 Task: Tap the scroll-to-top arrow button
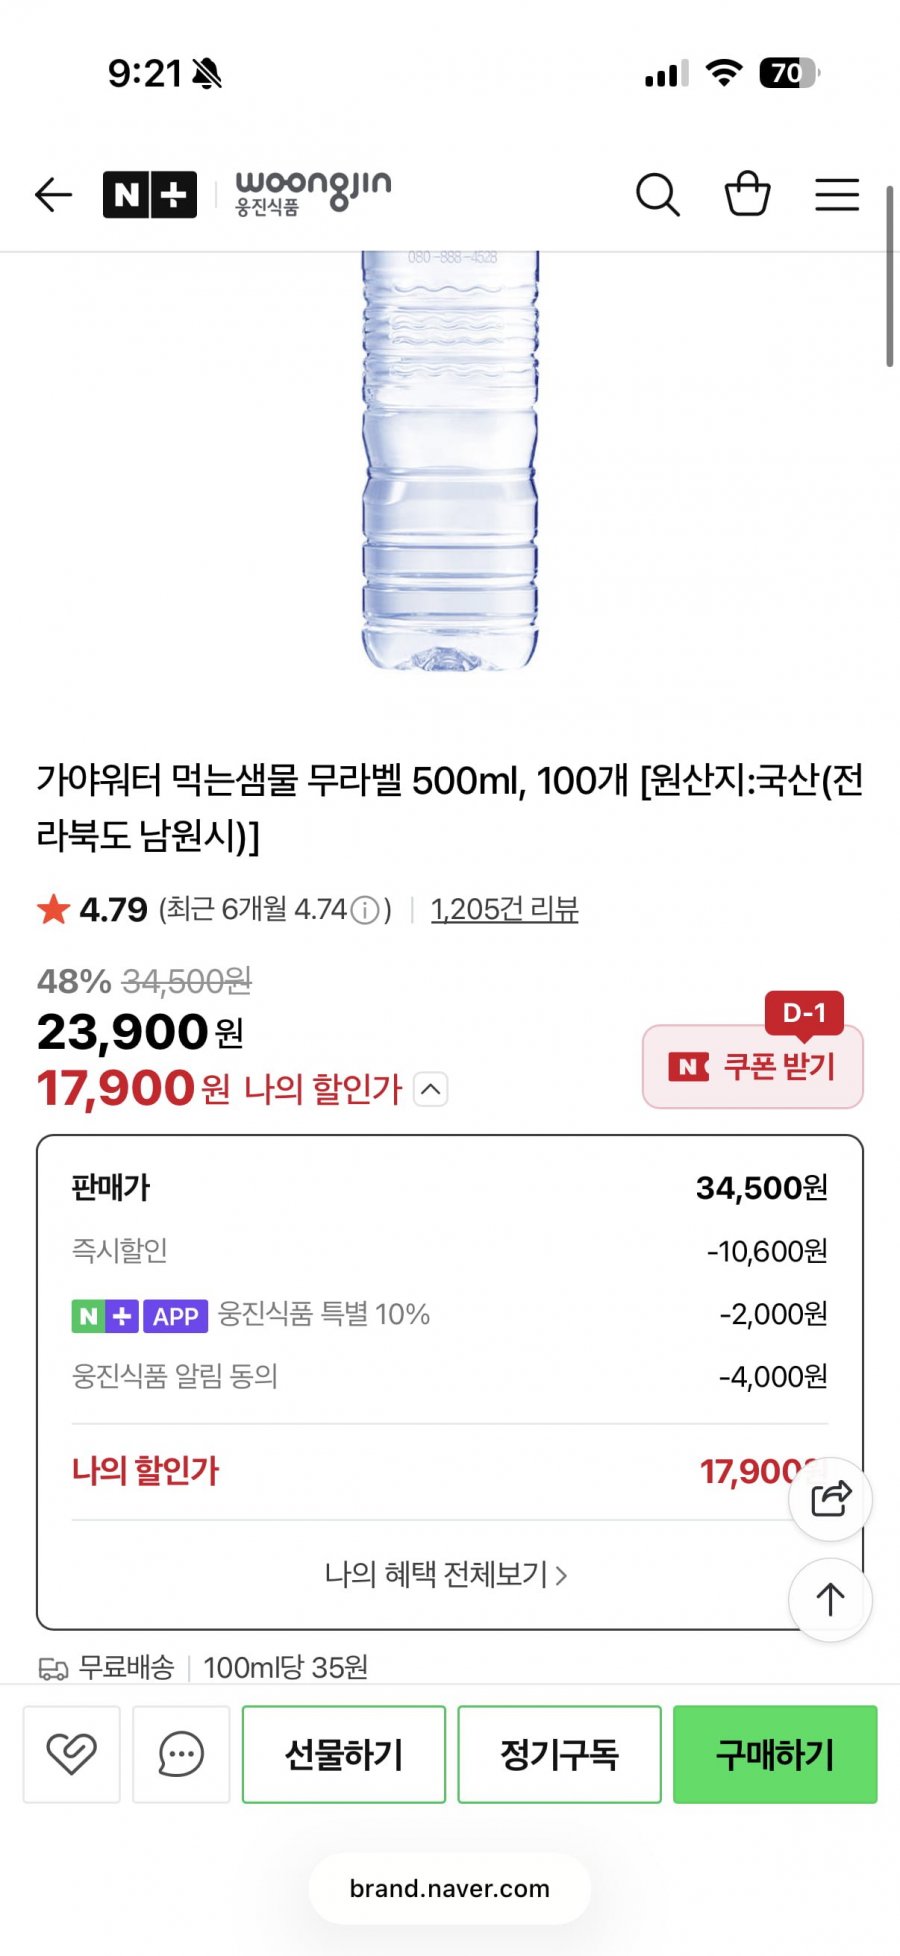[830, 1600]
